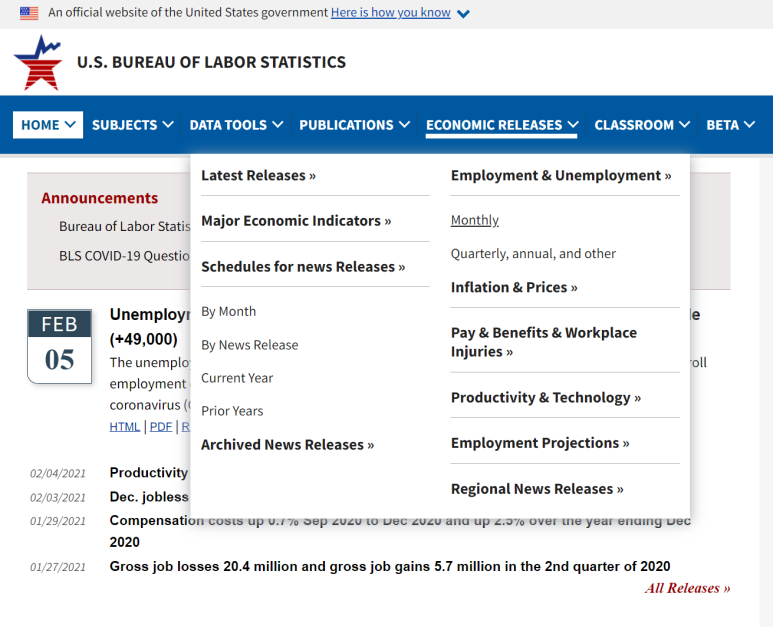
Task: Click the chevron beside ECONOMIC RELEASES
Action: [x=572, y=125]
